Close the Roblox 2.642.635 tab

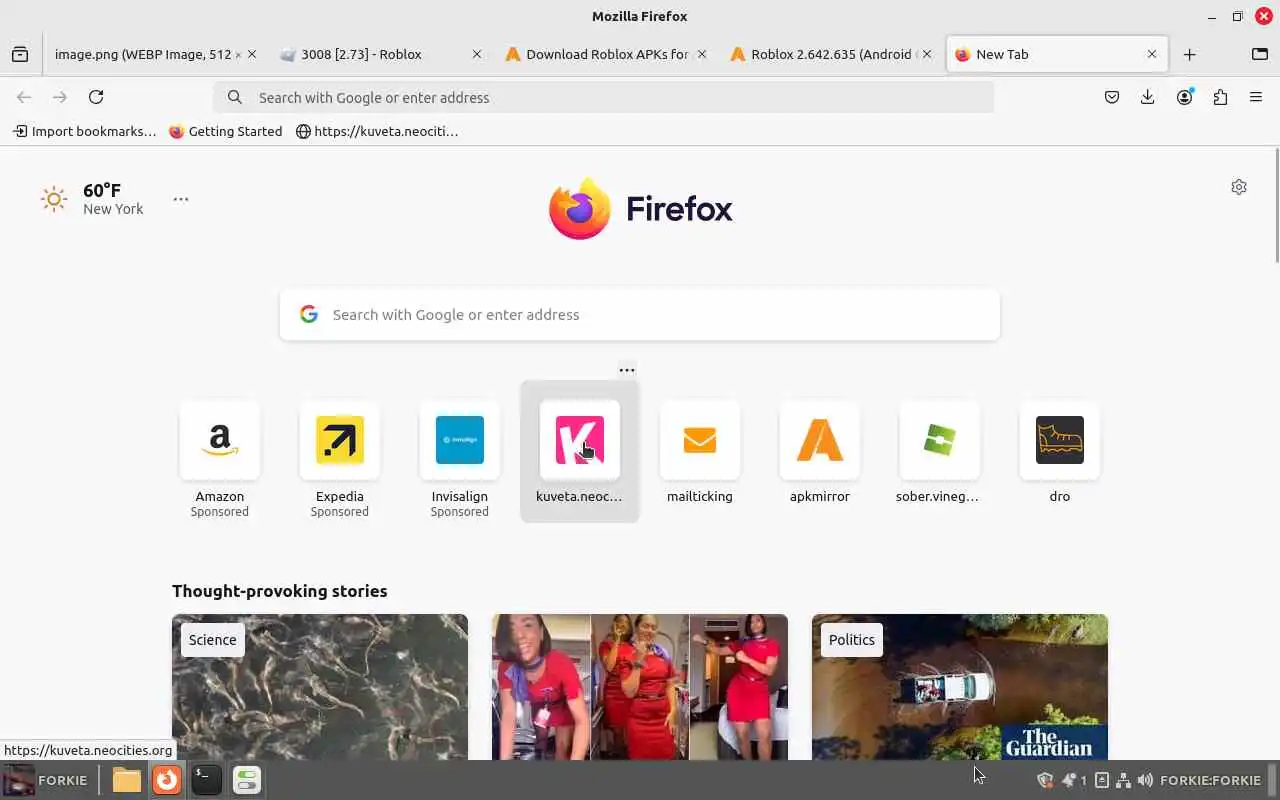(927, 55)
